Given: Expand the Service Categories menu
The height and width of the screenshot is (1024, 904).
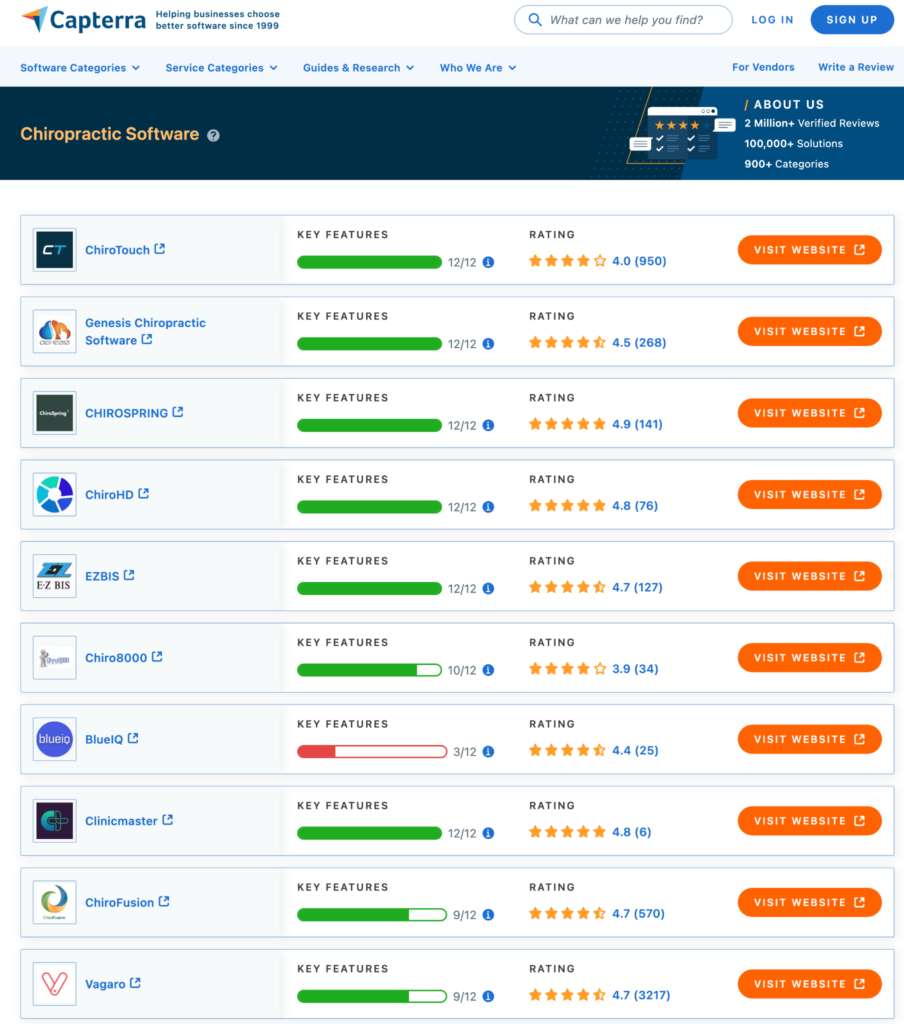Looking at the screenshot, I should point(221,68).
